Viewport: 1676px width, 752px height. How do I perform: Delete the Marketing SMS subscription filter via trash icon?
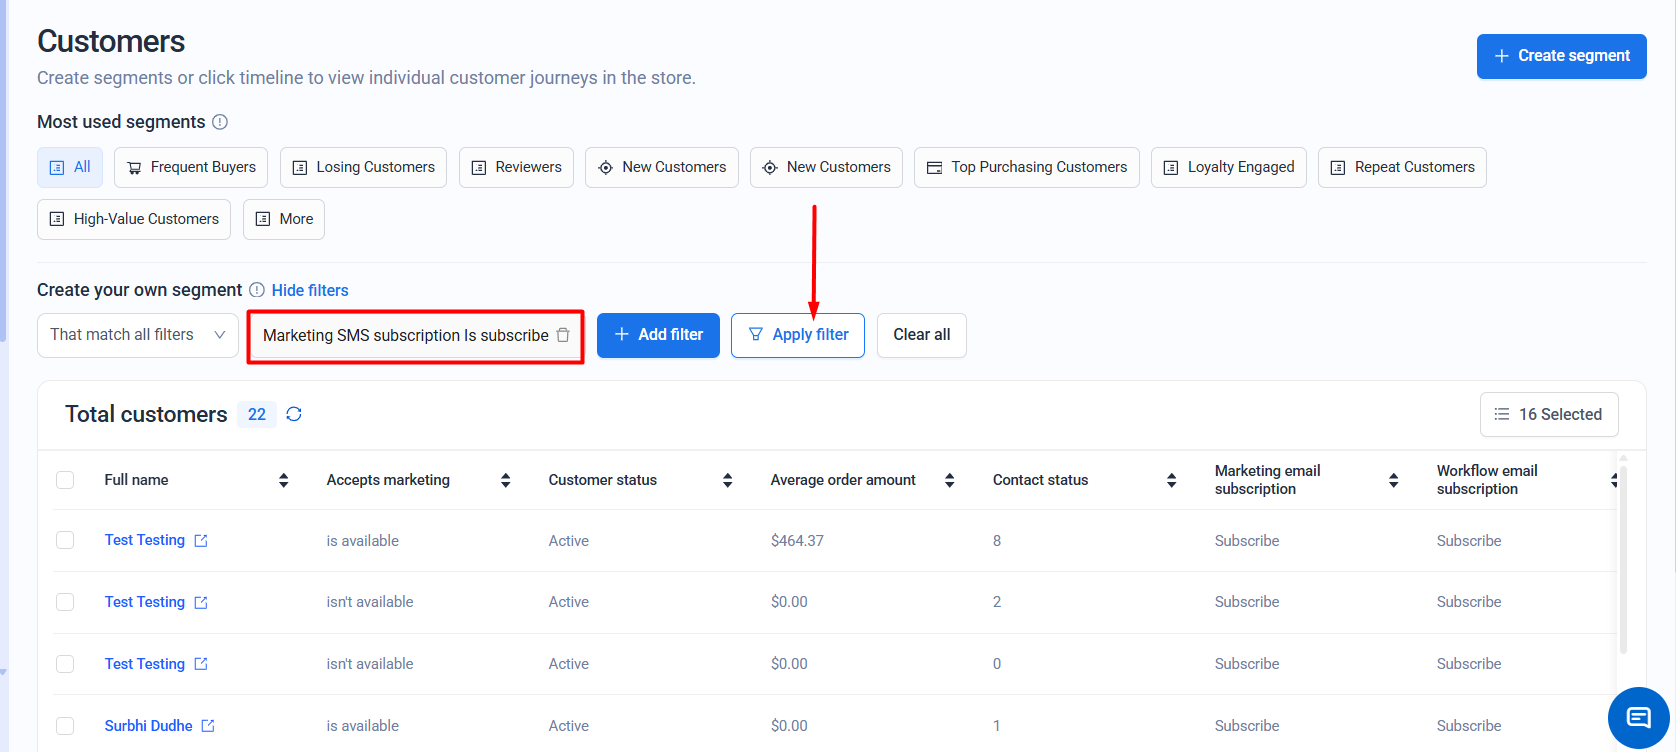point(563,335)
